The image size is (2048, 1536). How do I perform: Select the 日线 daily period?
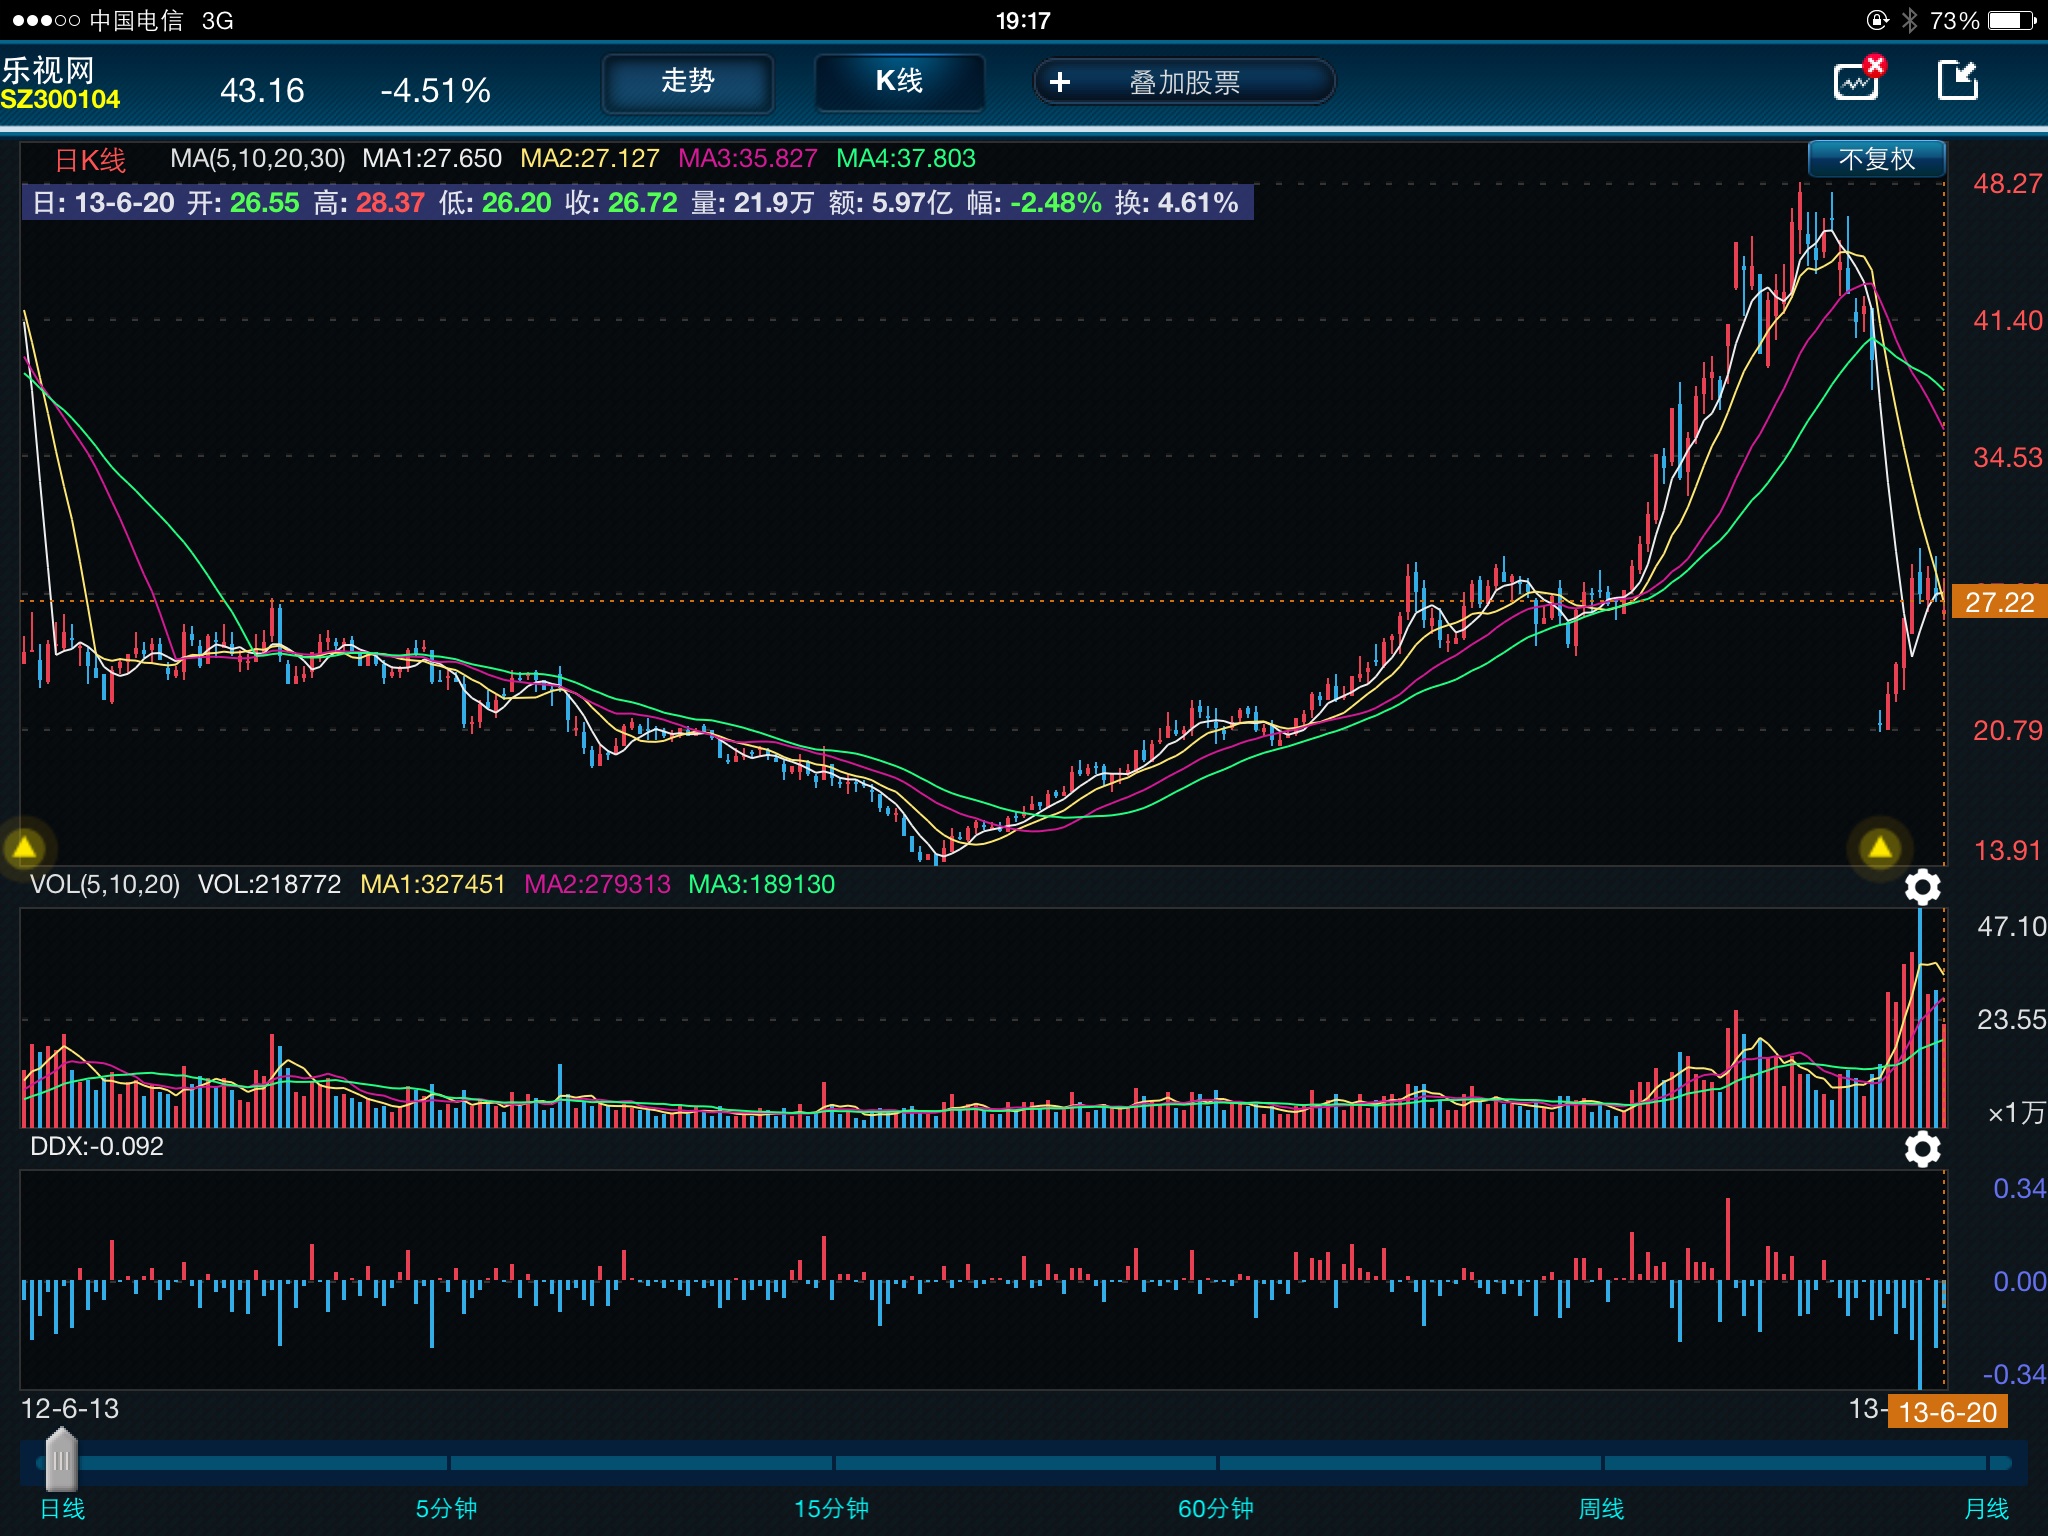[x=62, y=1508]
